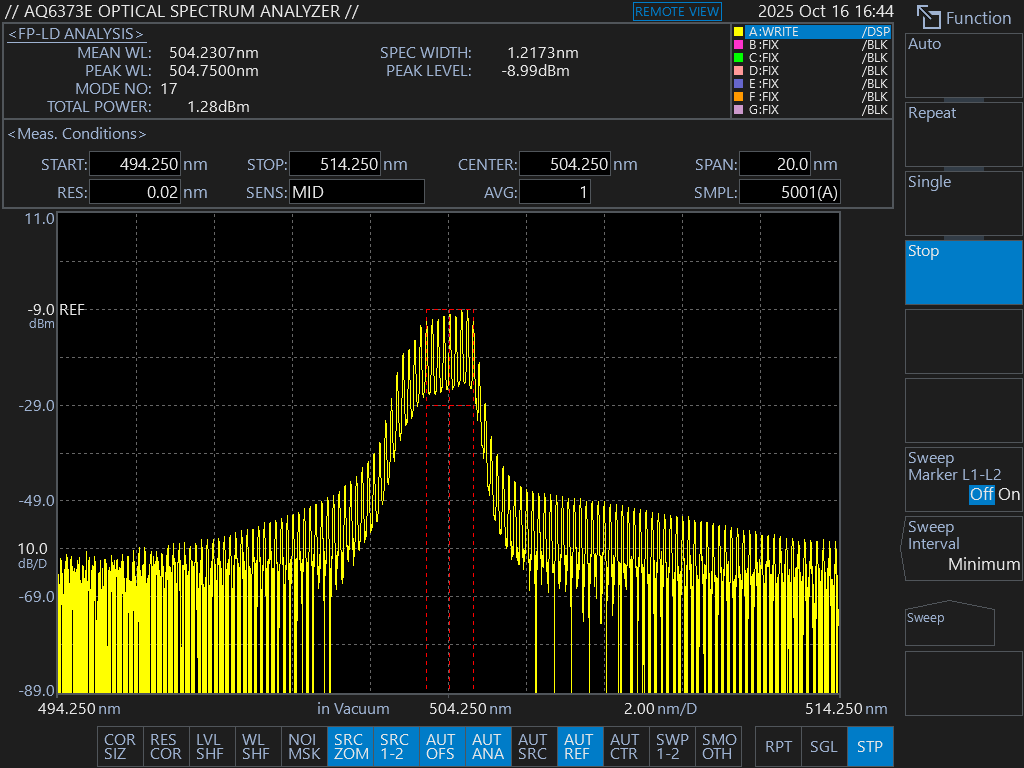
Task: Click the NOI MSK status icon
Action: (304, 747)
